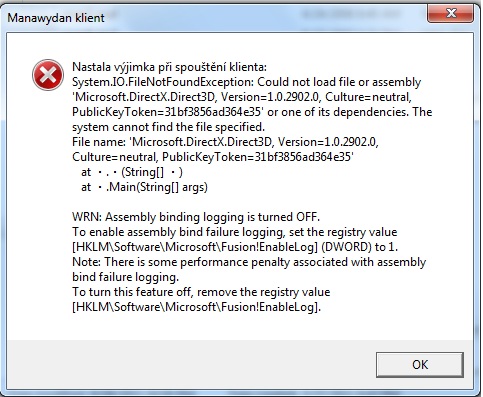Click the last 'Fusion!EnableLog].' registry line
Viewport: 483px width, 397px height.
coord(196,307)
